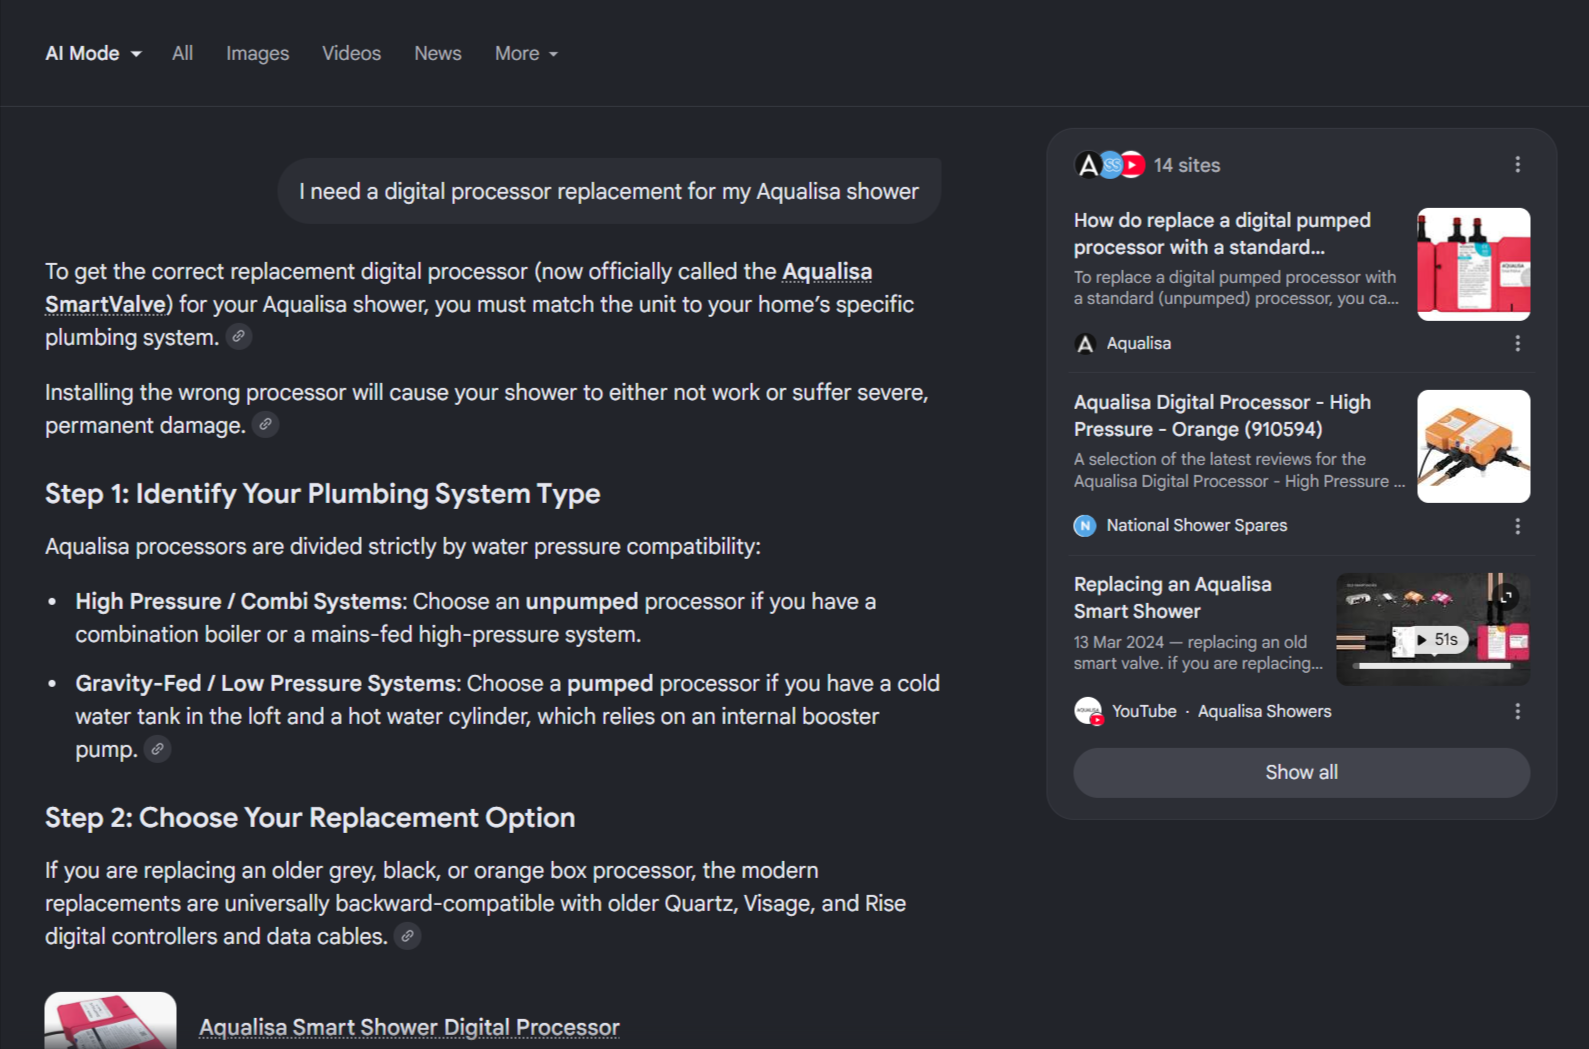
Task: Click the 'Step 1: Identify Your Plumbing System Type' heading
Action: point(322,494)
